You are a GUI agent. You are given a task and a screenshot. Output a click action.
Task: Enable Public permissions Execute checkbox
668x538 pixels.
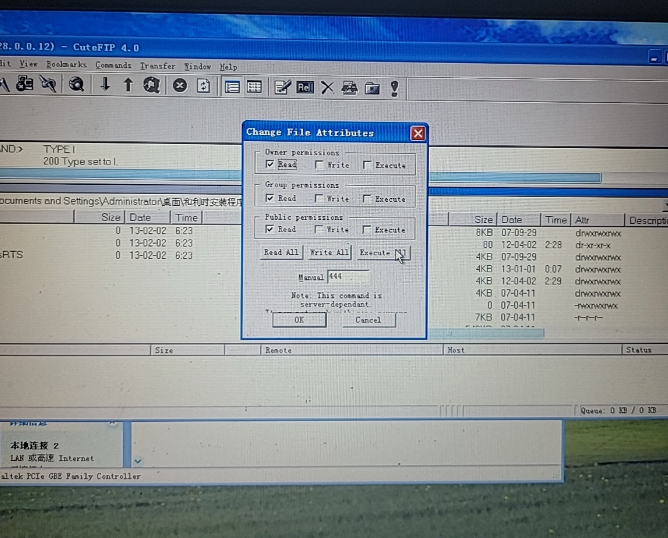[x=367, y=229]
